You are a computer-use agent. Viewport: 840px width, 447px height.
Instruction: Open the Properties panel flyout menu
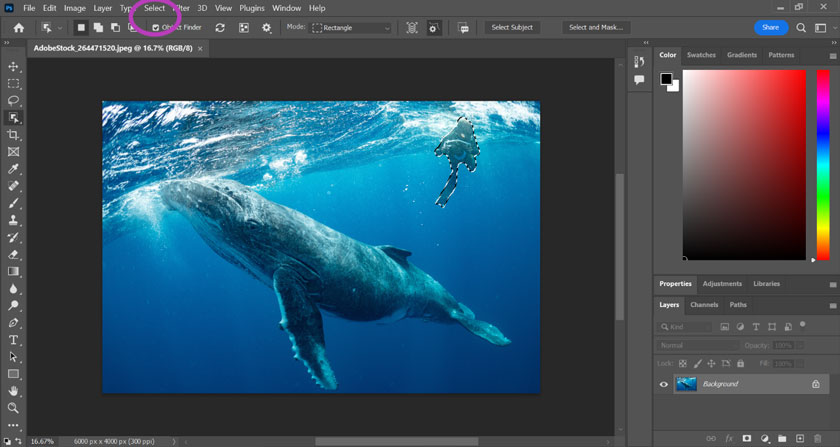coord(833,285)
